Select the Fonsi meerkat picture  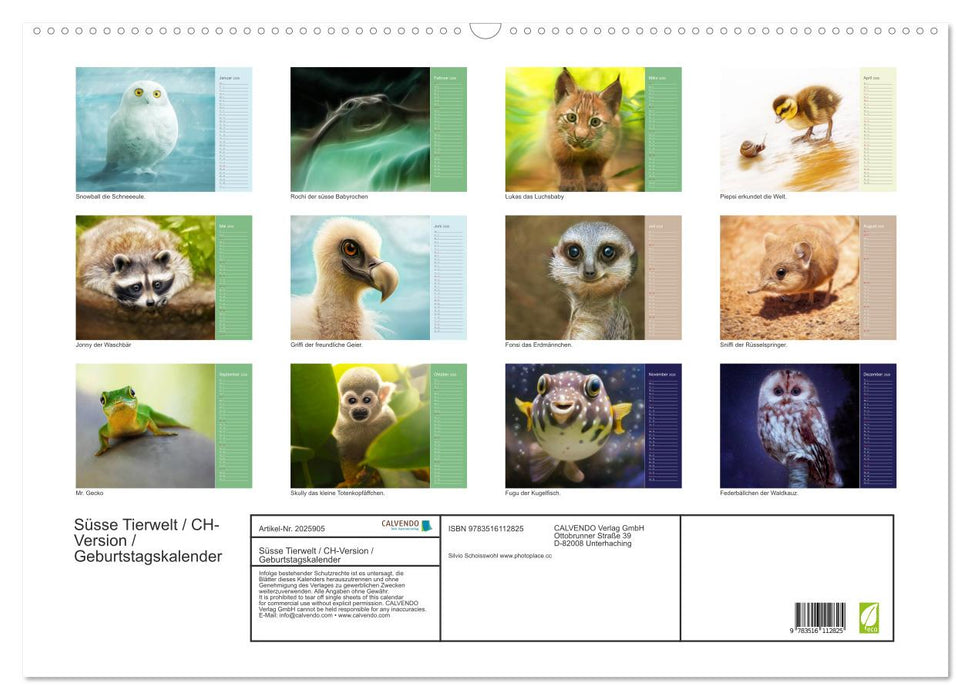click(x=575, y=277)
